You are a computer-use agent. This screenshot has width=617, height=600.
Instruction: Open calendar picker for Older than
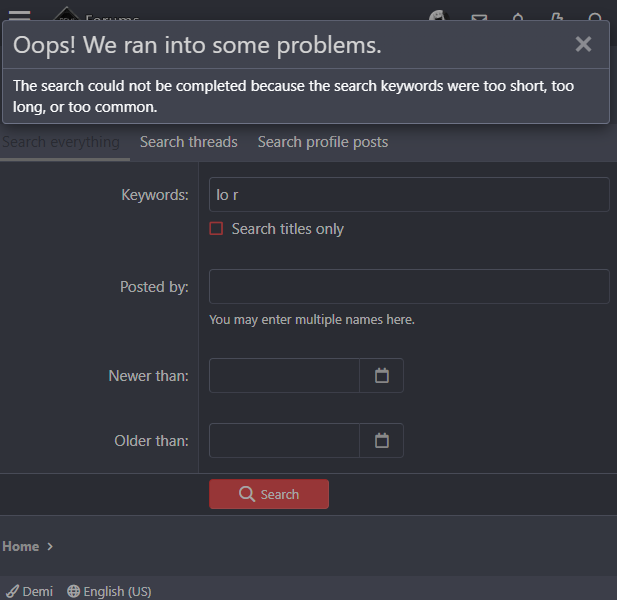[381, 441]
